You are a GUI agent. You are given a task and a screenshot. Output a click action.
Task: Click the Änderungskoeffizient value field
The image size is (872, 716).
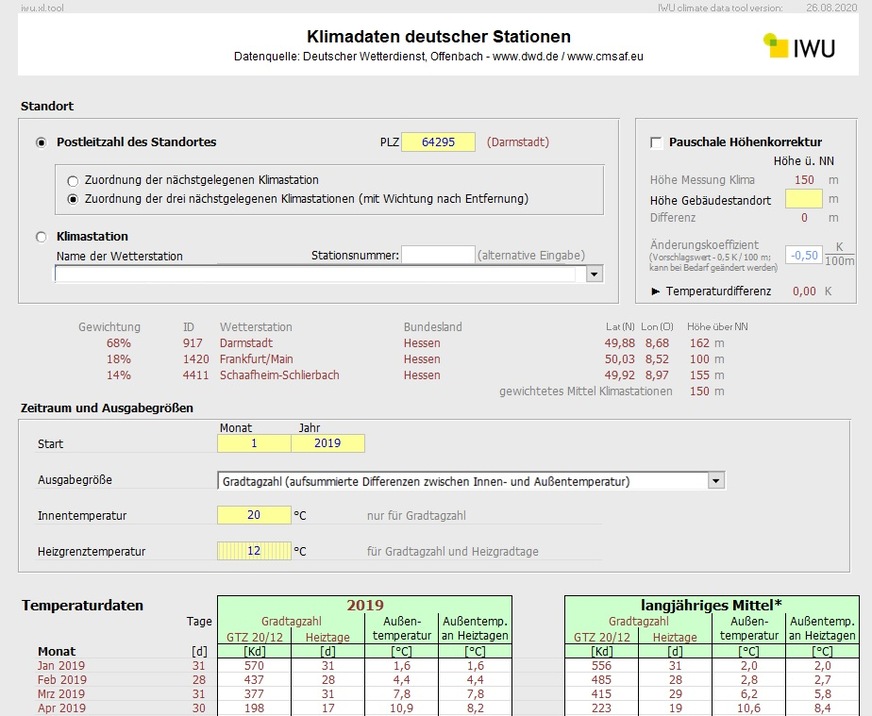(803, 255)
